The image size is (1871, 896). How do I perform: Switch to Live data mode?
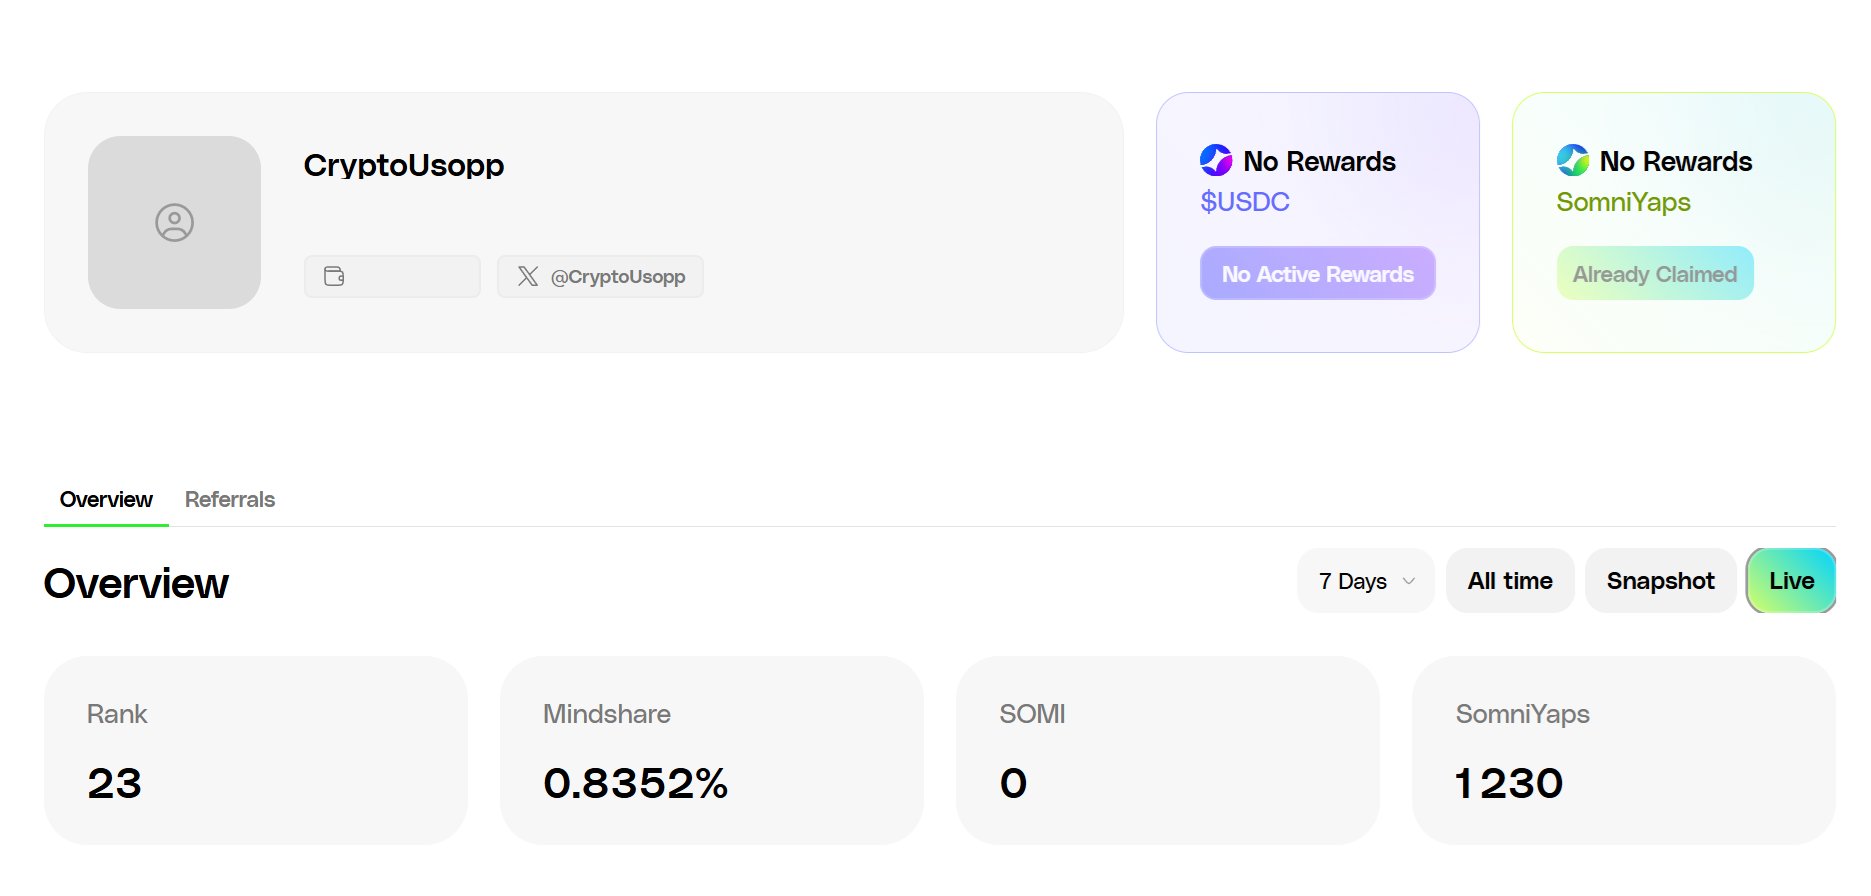[1790, 581]
